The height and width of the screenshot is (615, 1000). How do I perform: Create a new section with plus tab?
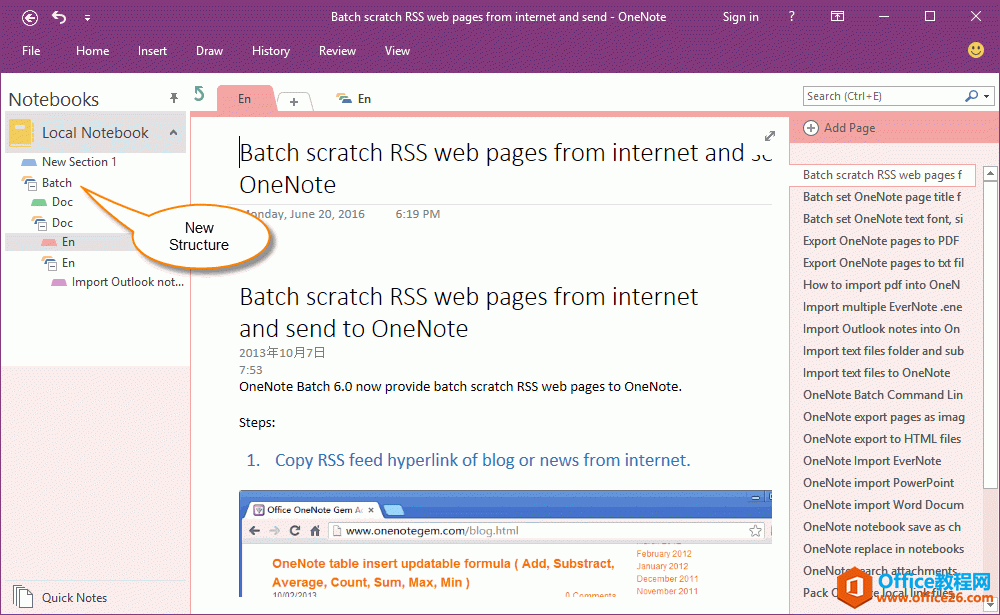click(x=294, y=101)
